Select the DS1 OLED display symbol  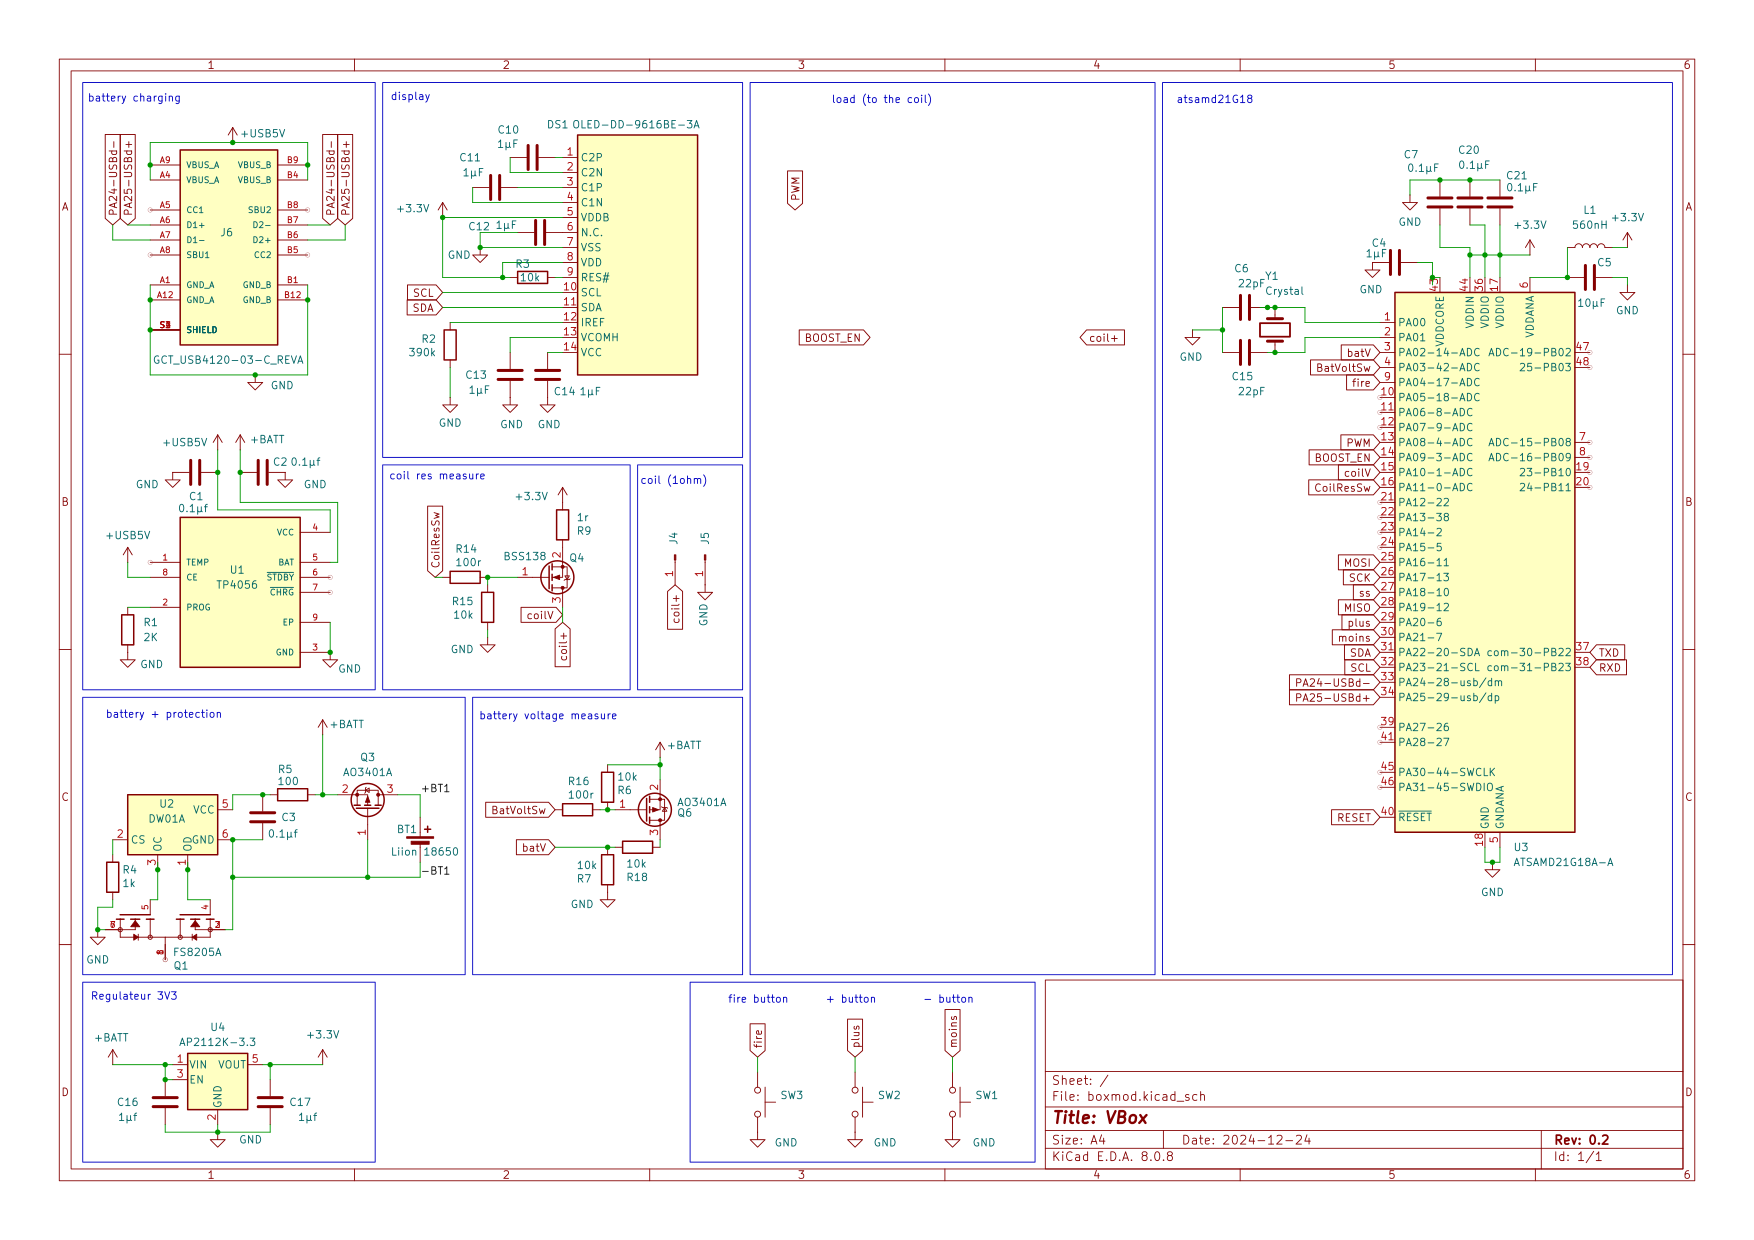pyautogui.click(x=637, y=255)
